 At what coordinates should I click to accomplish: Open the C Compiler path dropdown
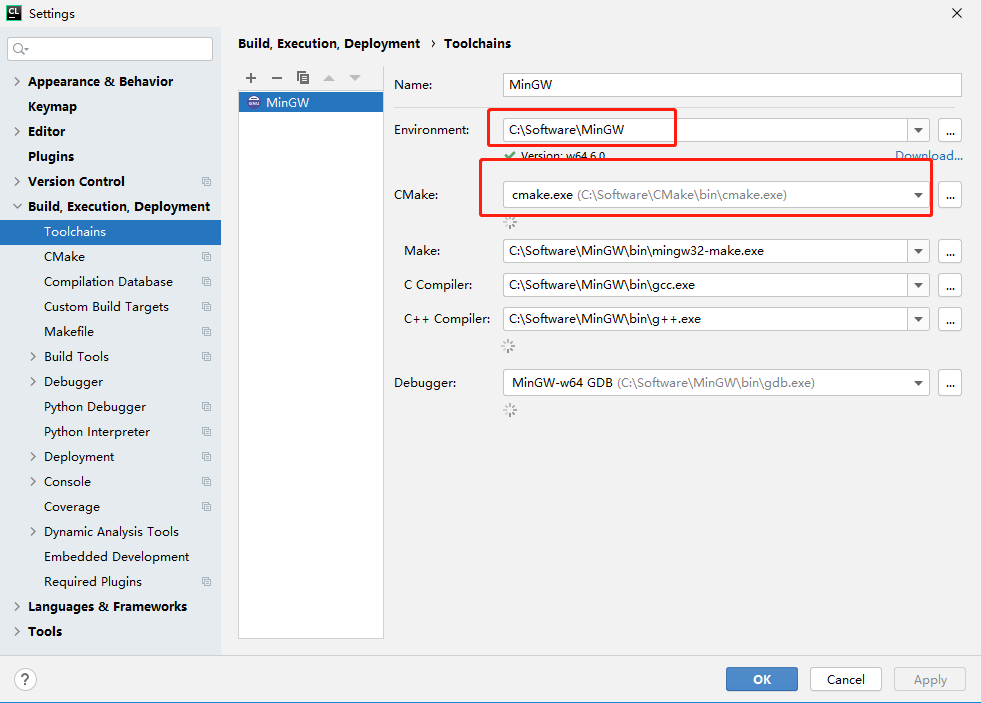918,285
